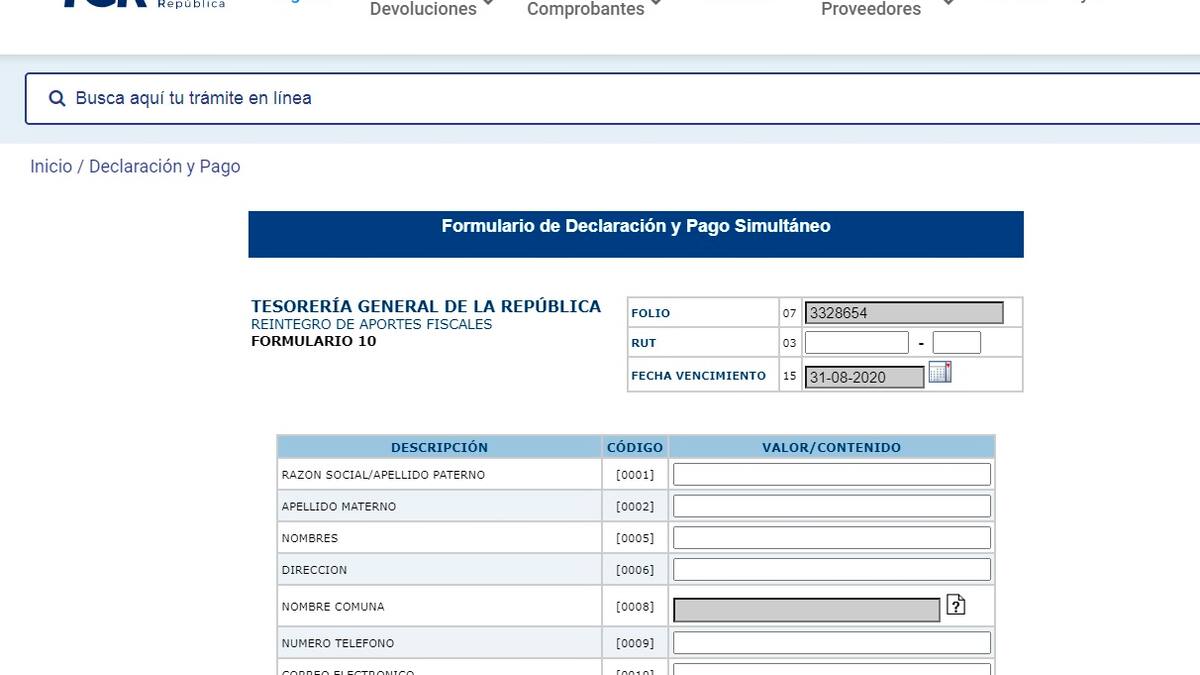Click the 'DESCRIPCIÓN' column header

click(439, 447)
